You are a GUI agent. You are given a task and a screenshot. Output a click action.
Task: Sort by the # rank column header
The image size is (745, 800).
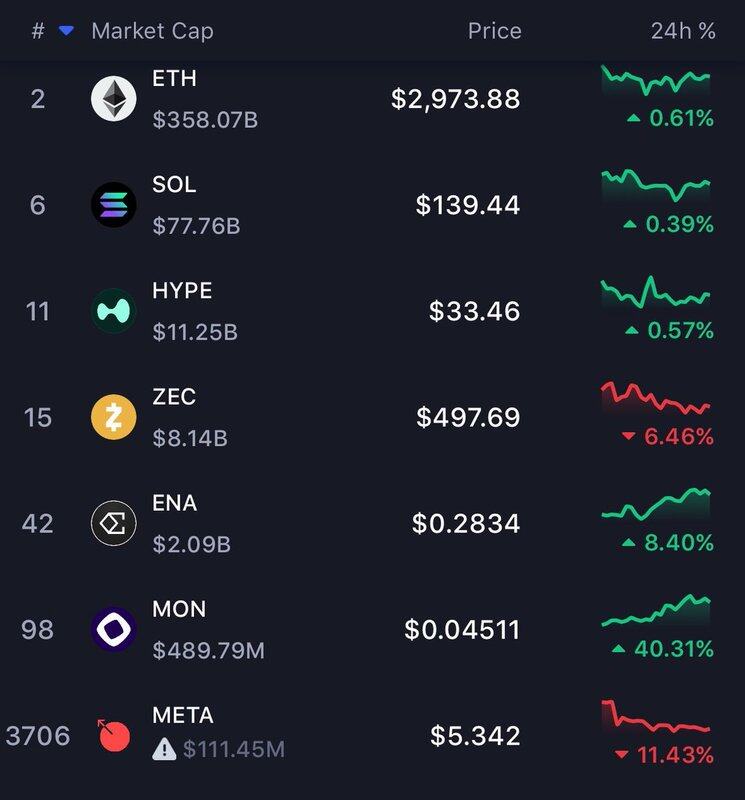pyautogui.click(x=38, y=31)
